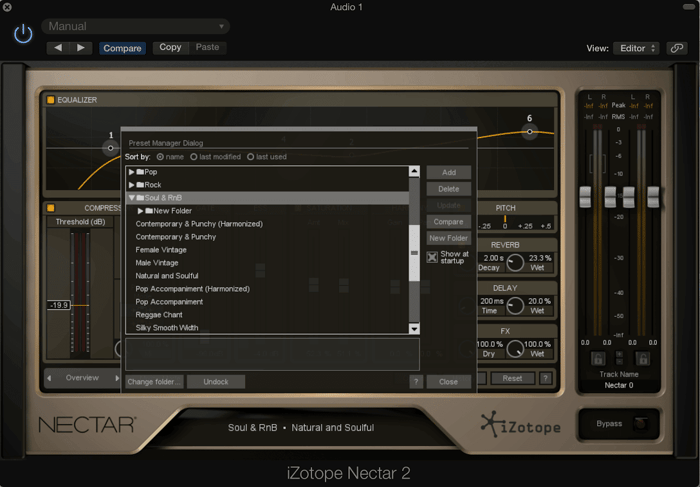Click the Delete preset button
Image resolution: width=700 pixels, height=487 pixels.
(449, 189)
